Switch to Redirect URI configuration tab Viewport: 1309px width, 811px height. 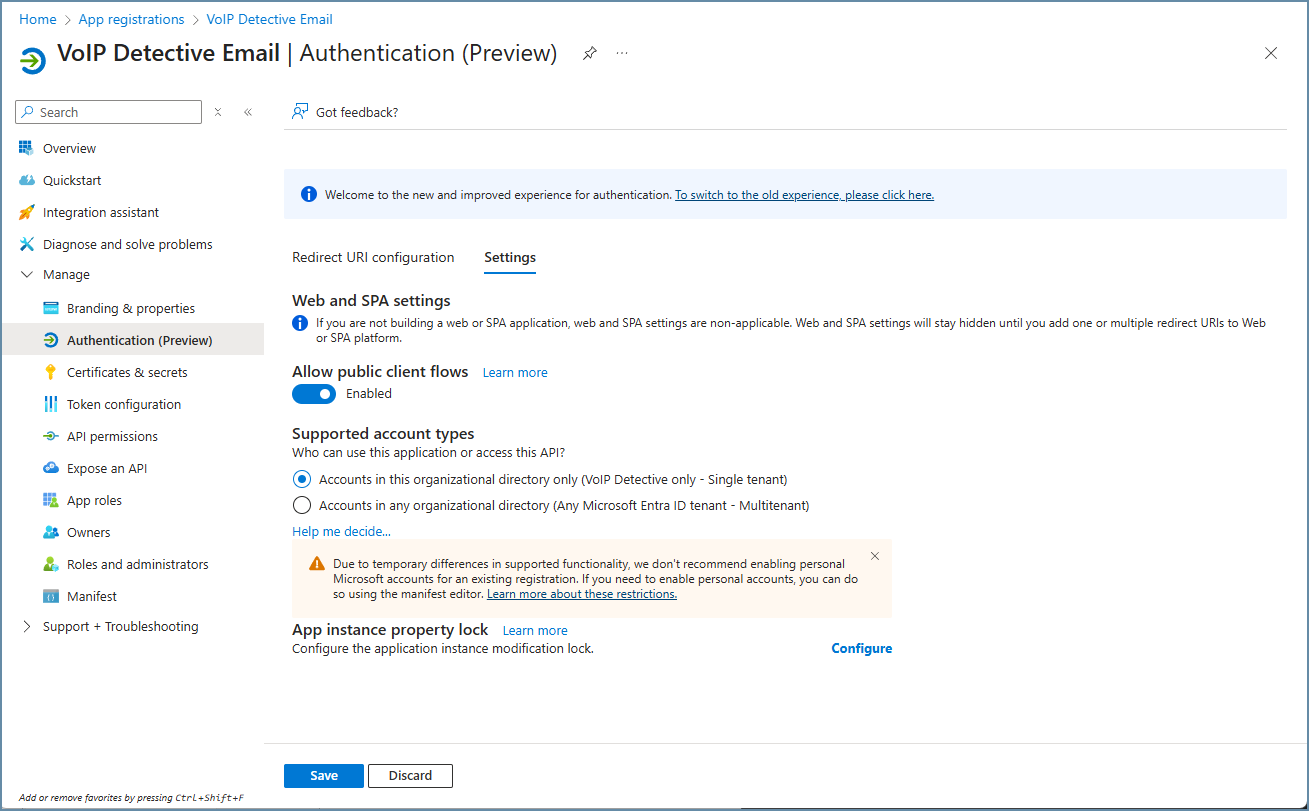pyautogui.click(x=373, y=257)
